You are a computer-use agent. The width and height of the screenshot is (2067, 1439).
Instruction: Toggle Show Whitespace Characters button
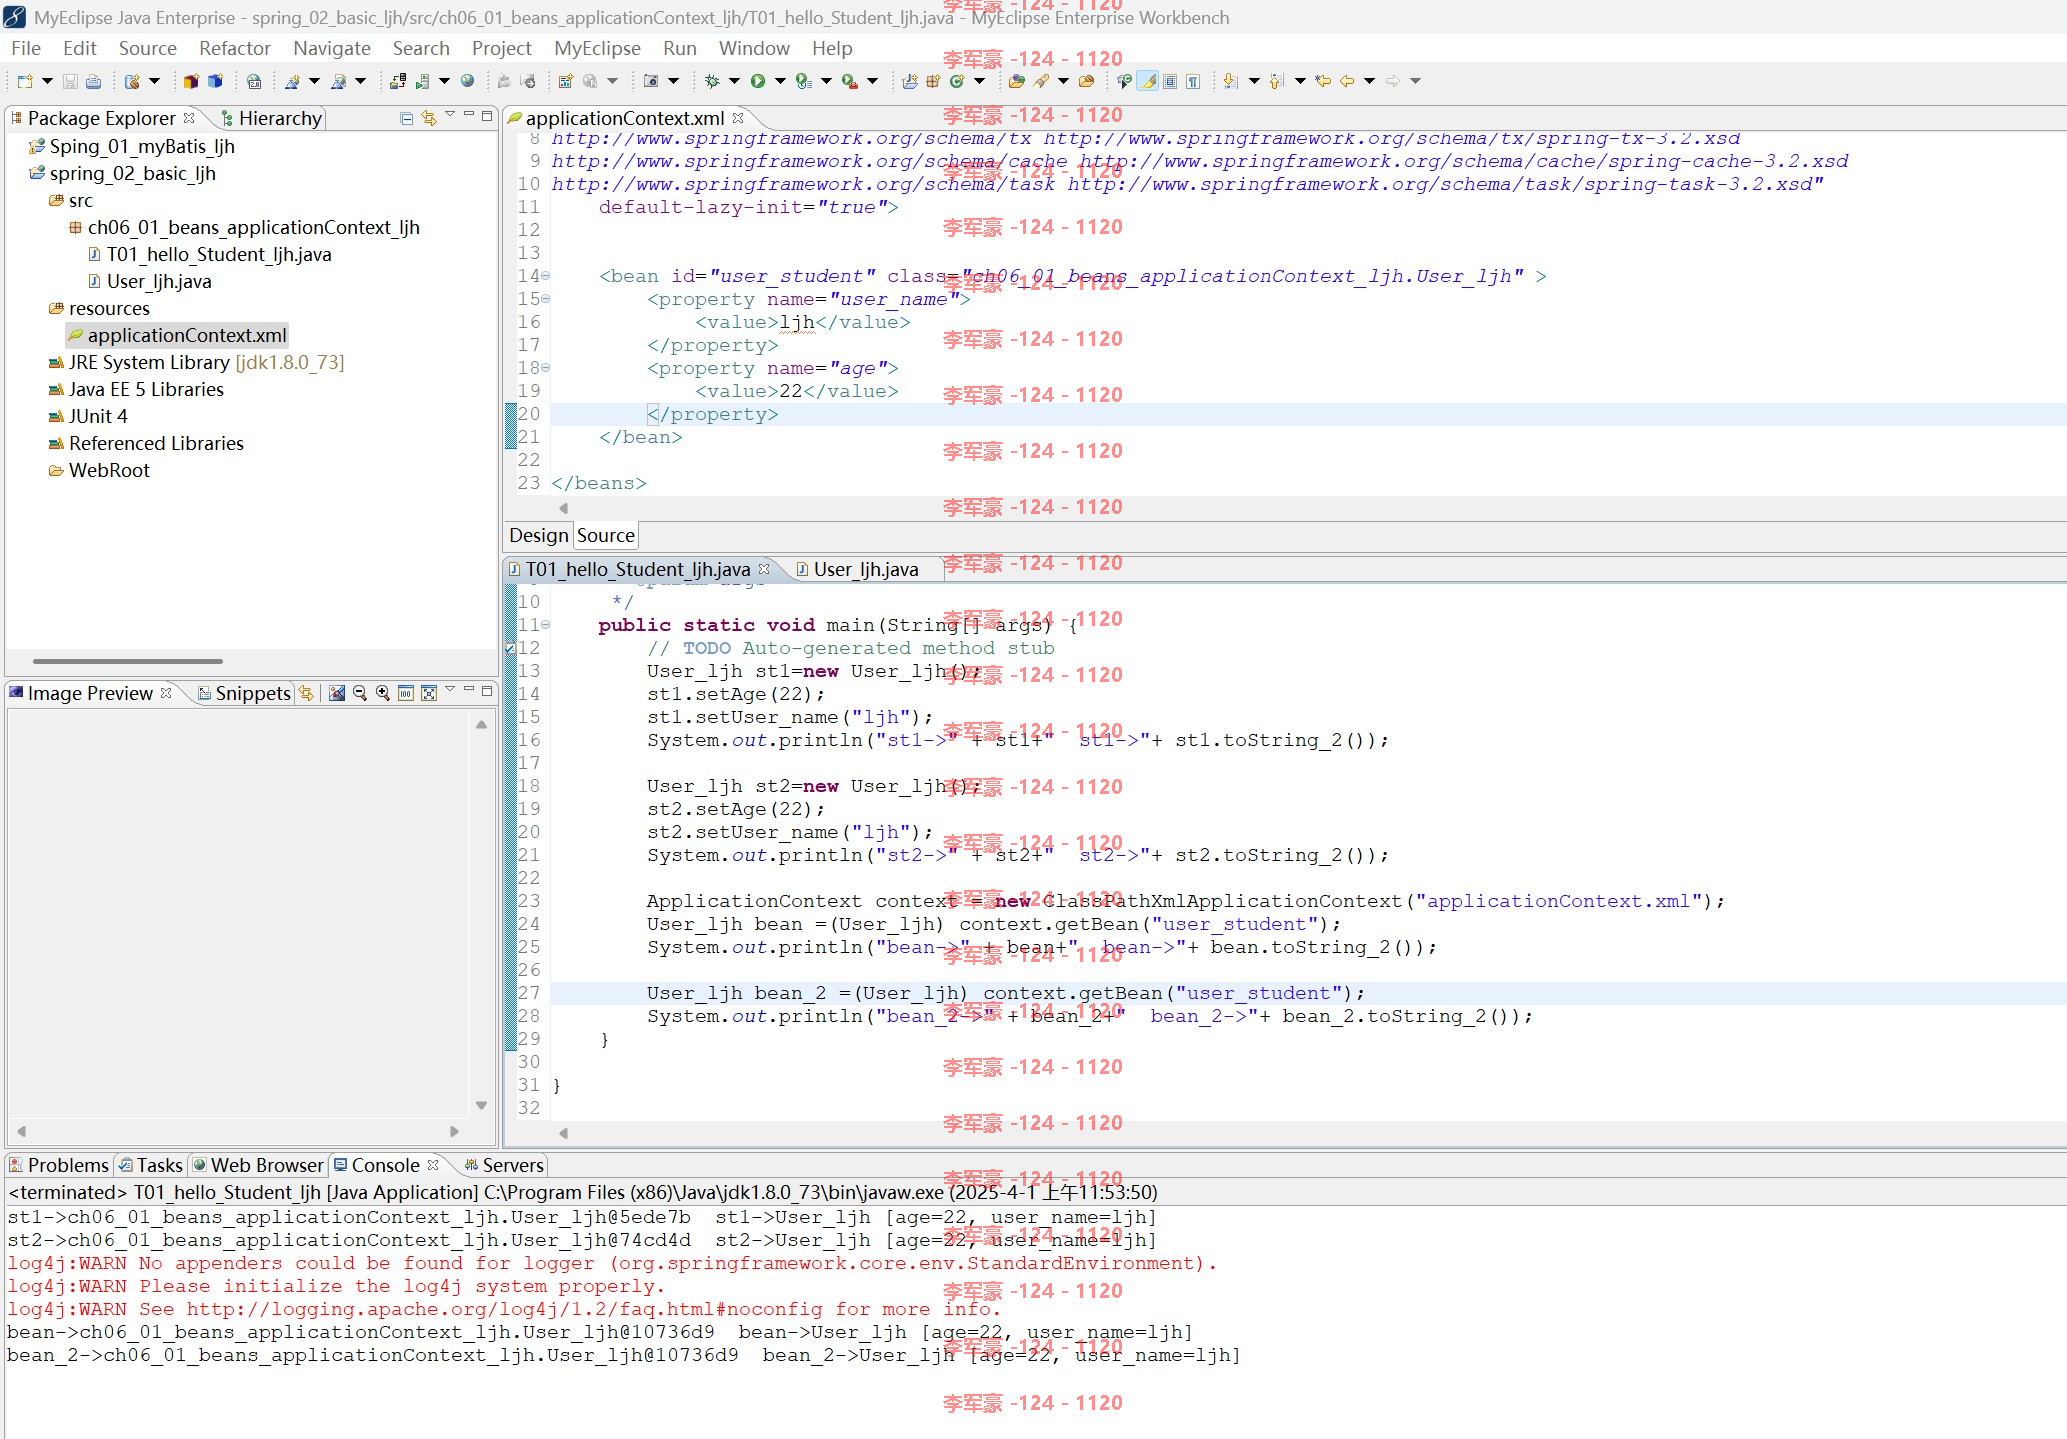pyautogui.click(x=1193, y=81)
